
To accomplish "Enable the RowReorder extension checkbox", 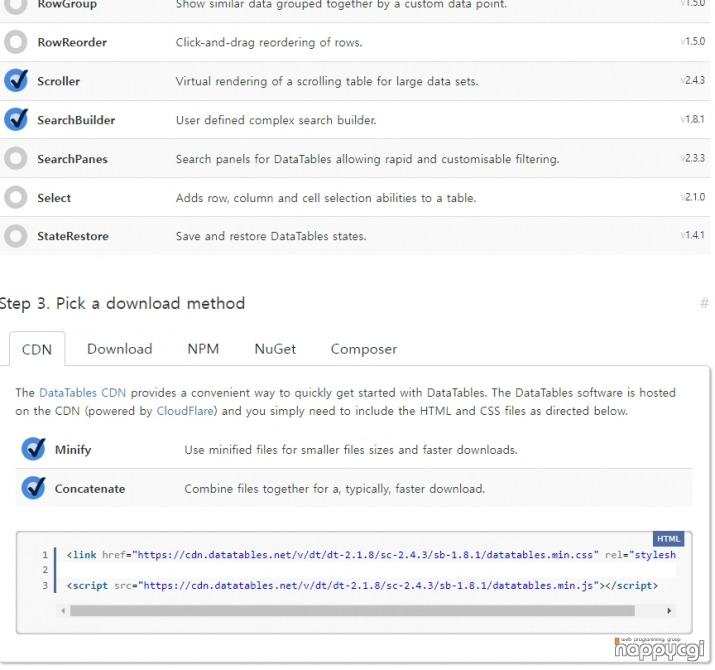I will tap(16, 42).
